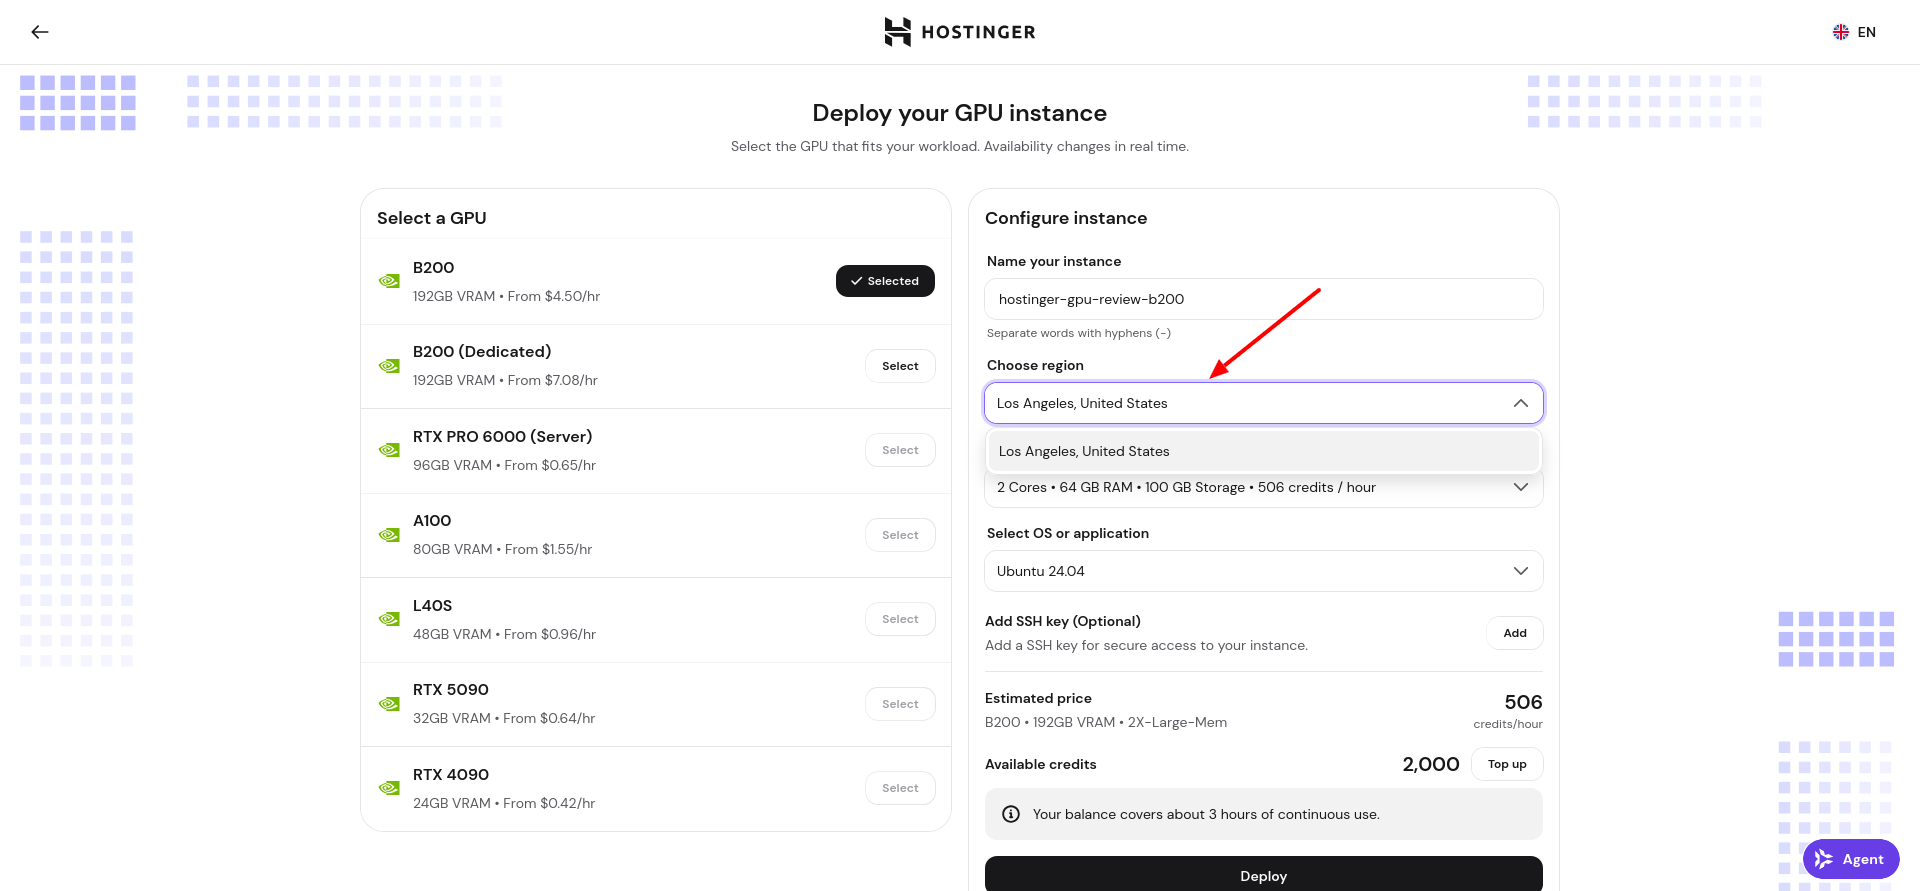Choose the Los Angeles, United States option

[1264, 451]
